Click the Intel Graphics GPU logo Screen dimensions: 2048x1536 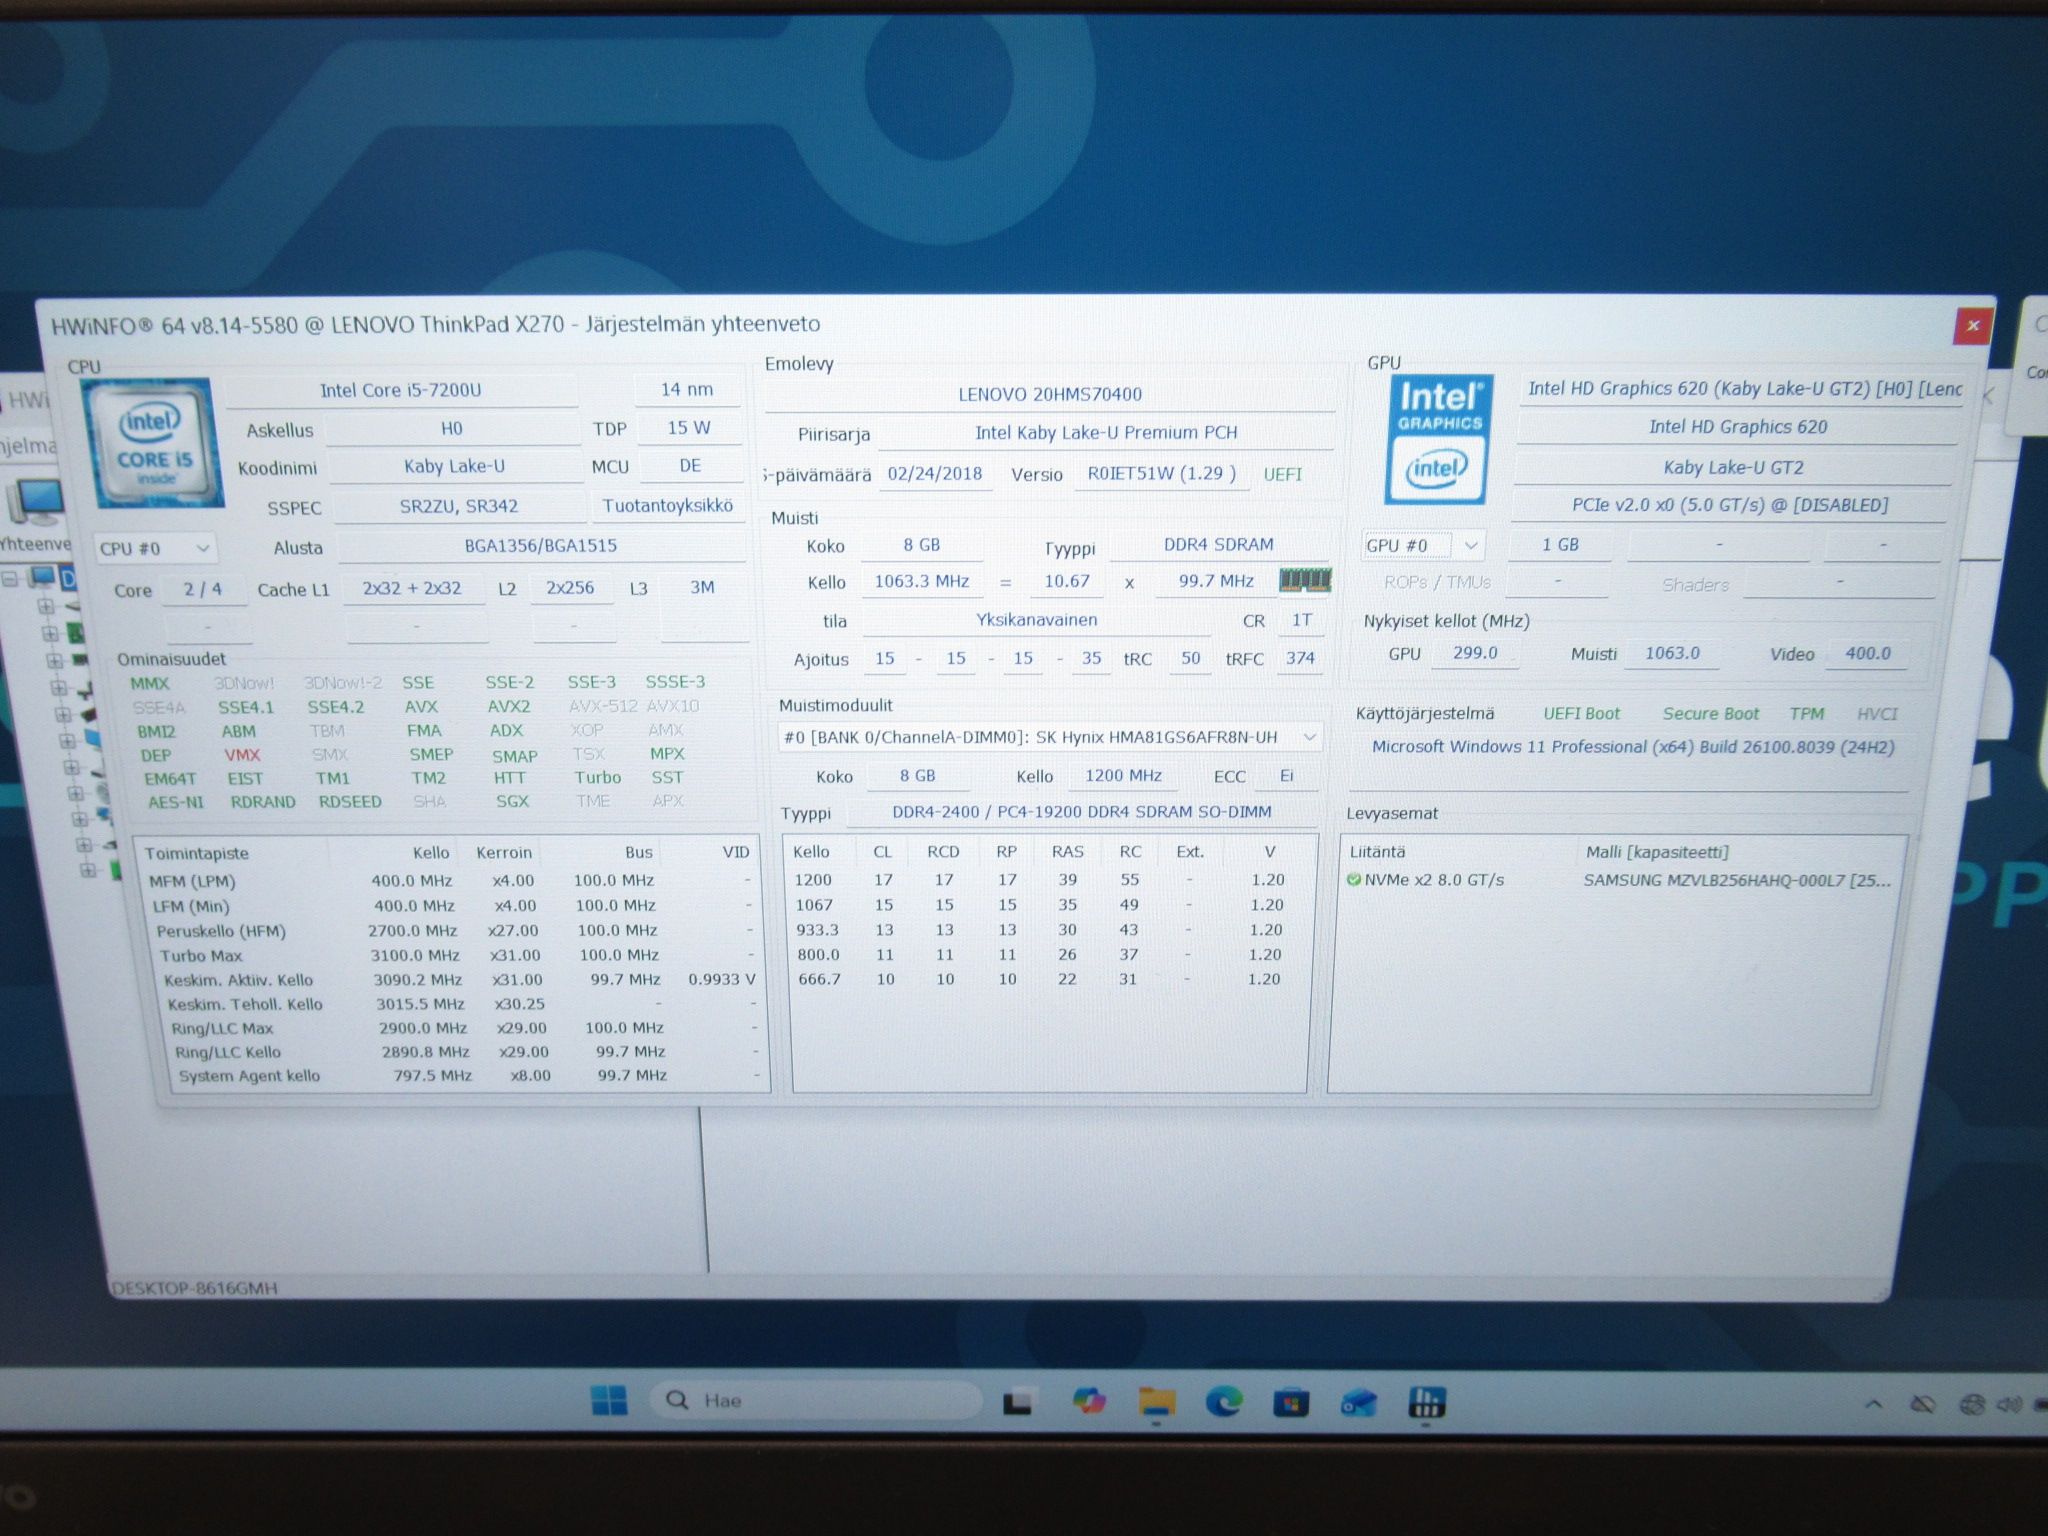point(1439,439)
